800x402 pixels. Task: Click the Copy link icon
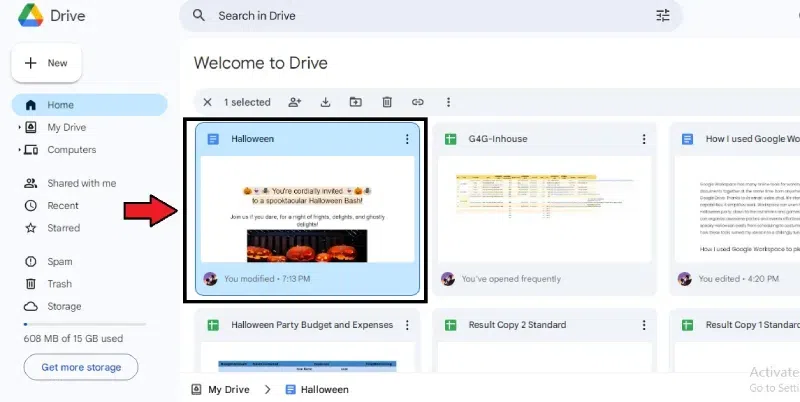click(x=417, y=102)
